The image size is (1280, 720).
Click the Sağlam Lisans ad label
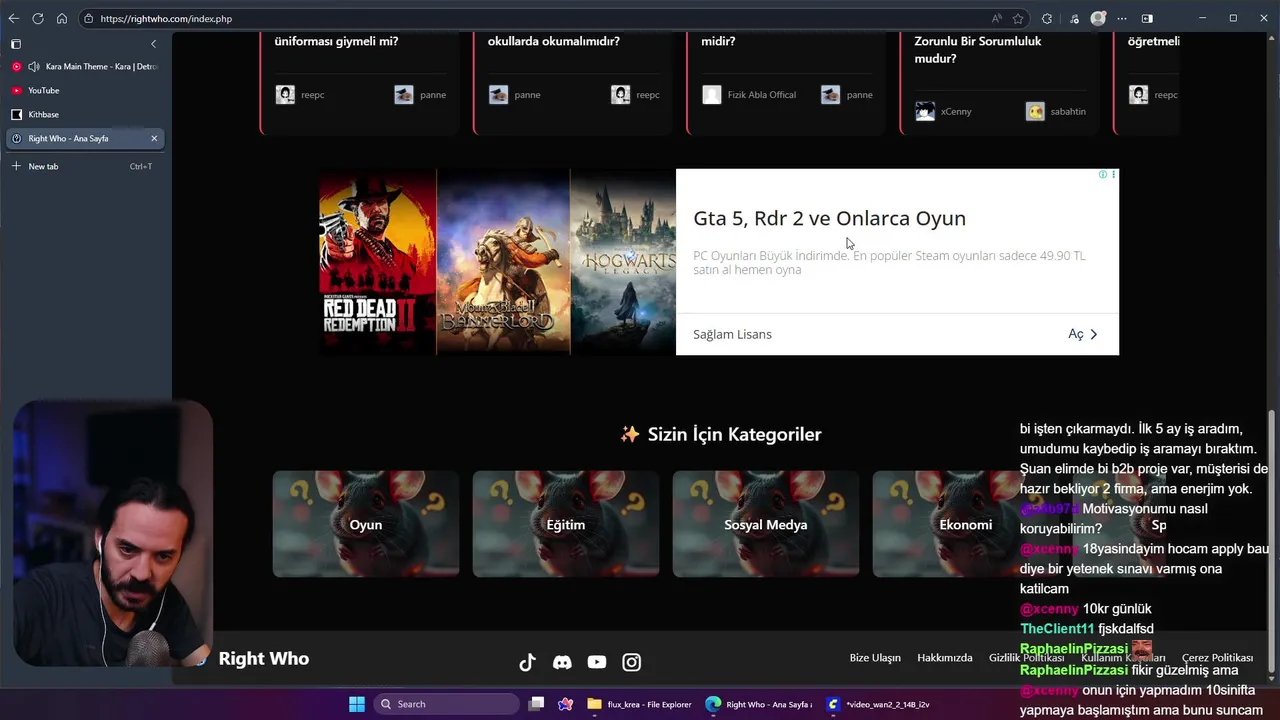click(732, 334)
